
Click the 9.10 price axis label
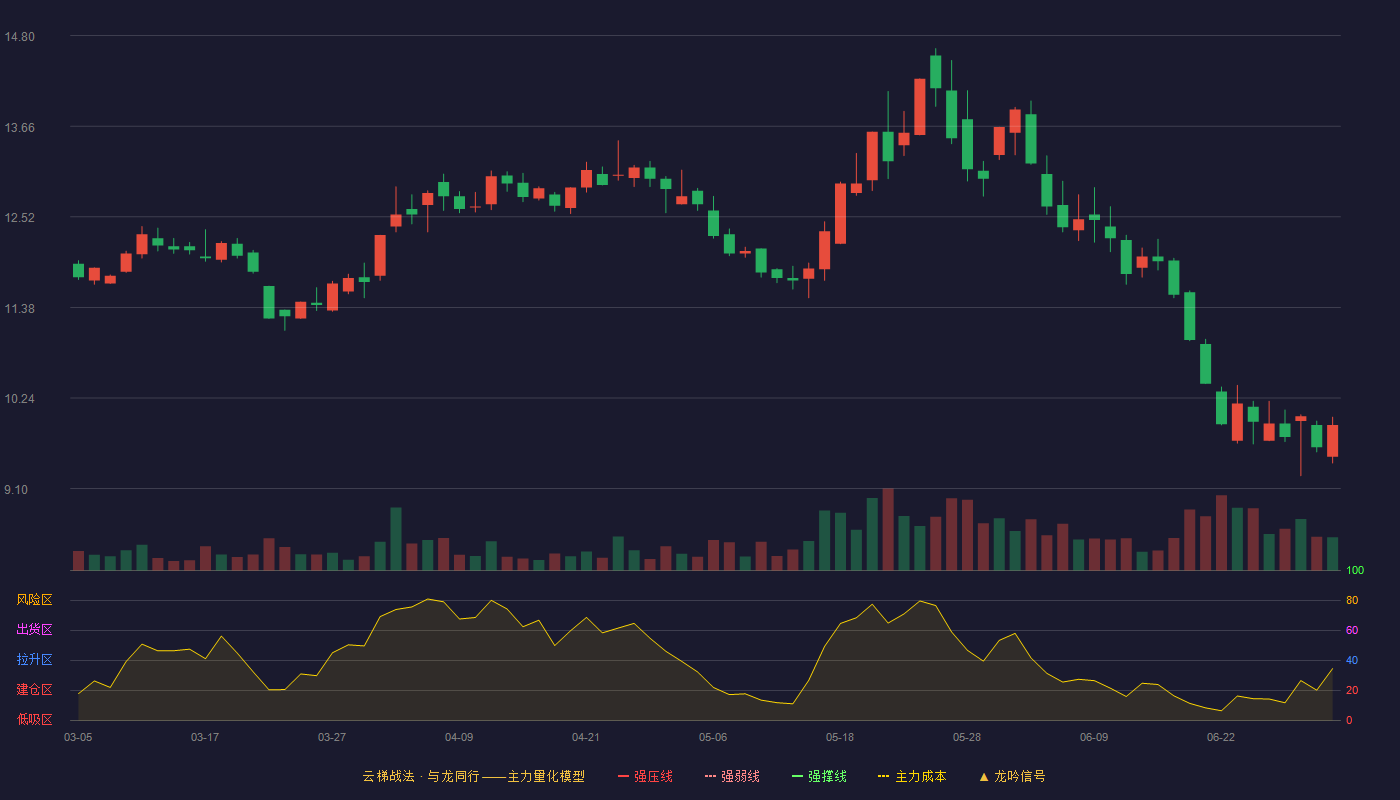(16, 490)
